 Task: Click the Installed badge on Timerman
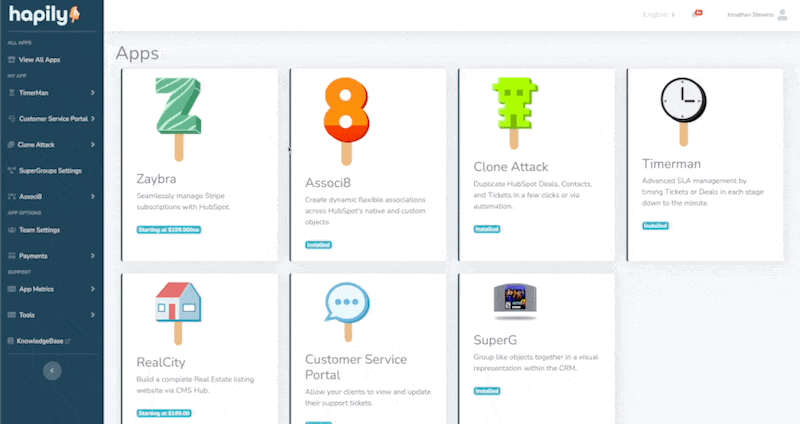pyautogui.click(x=655, y=226)
